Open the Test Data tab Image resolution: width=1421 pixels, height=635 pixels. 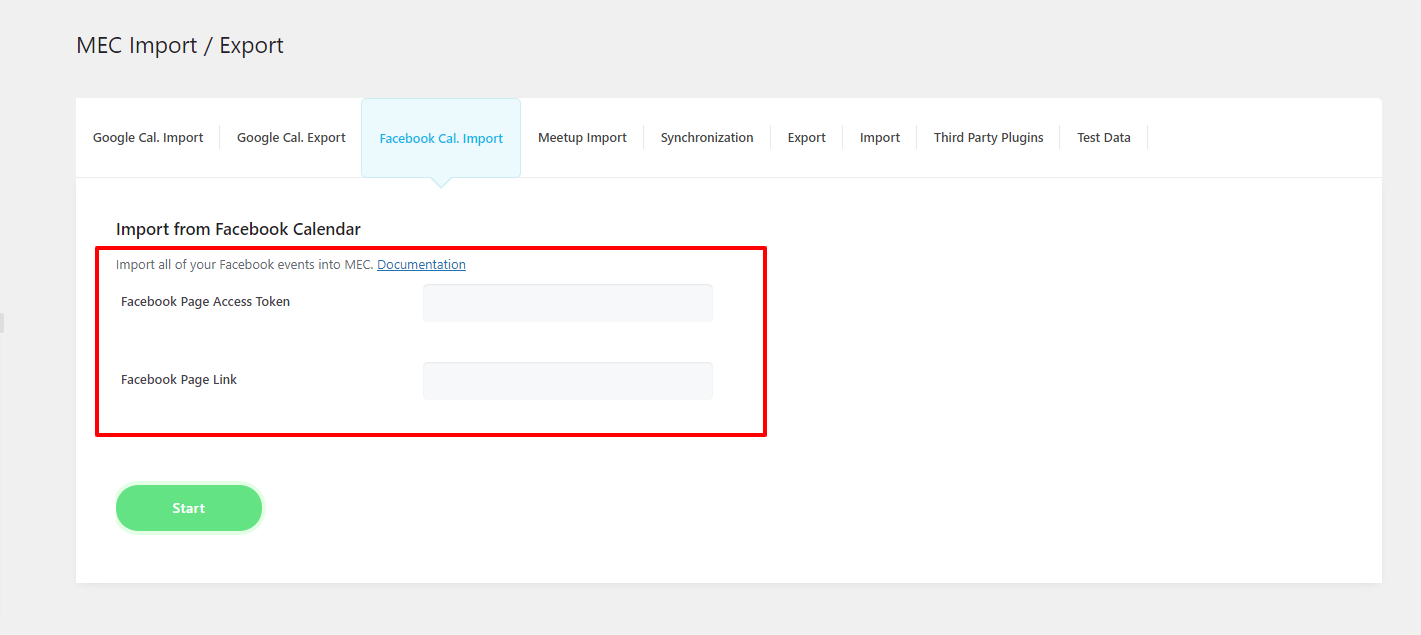(1104, 138)
